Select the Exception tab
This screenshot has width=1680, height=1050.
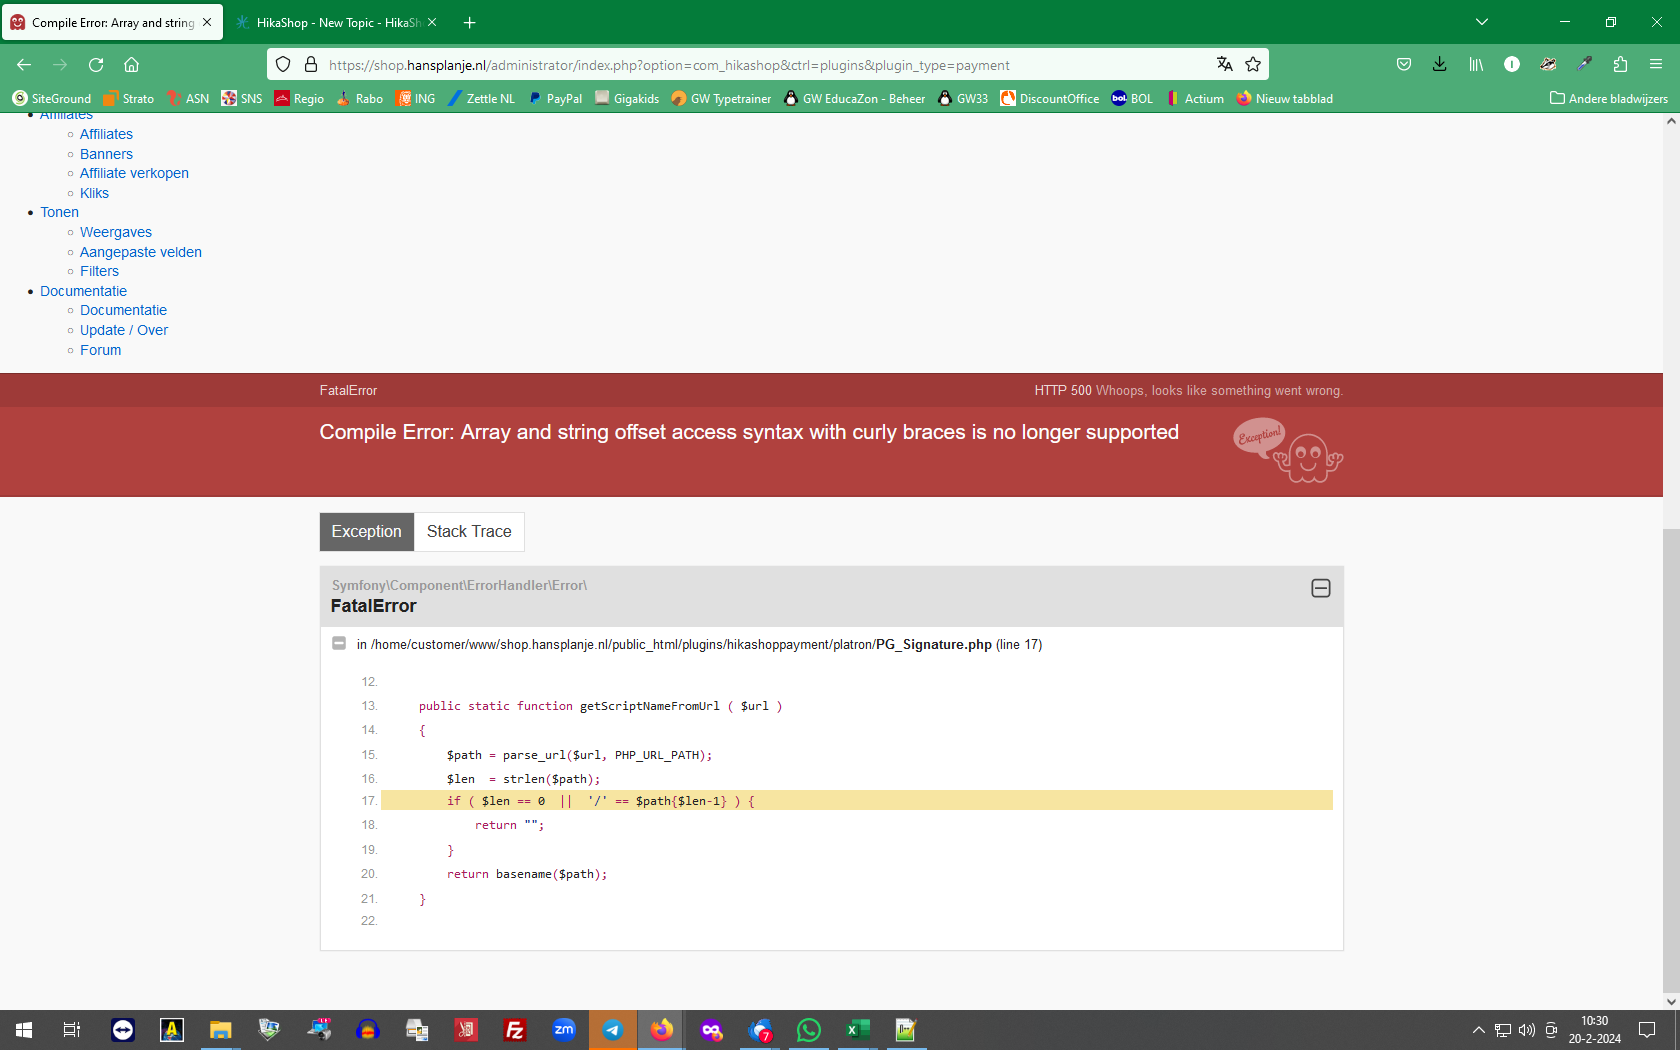pos(367,532)
